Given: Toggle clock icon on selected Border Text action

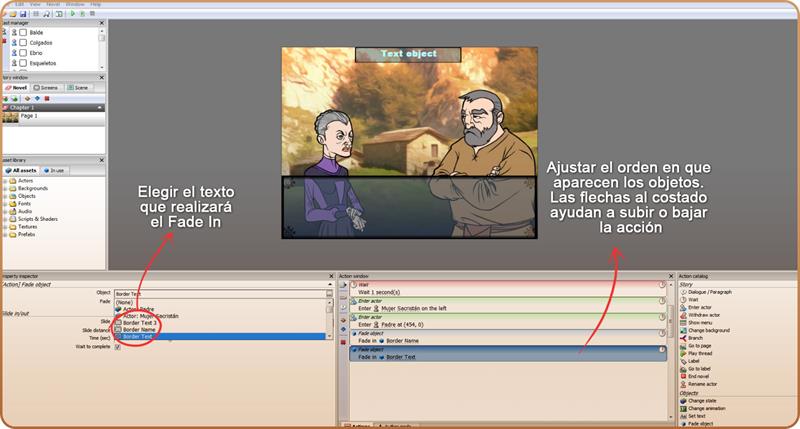Looking at the screenshot, I should (x=662, y=350).
